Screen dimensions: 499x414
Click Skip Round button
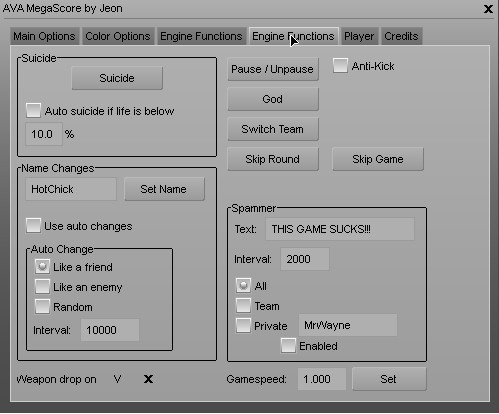point(273,159)
